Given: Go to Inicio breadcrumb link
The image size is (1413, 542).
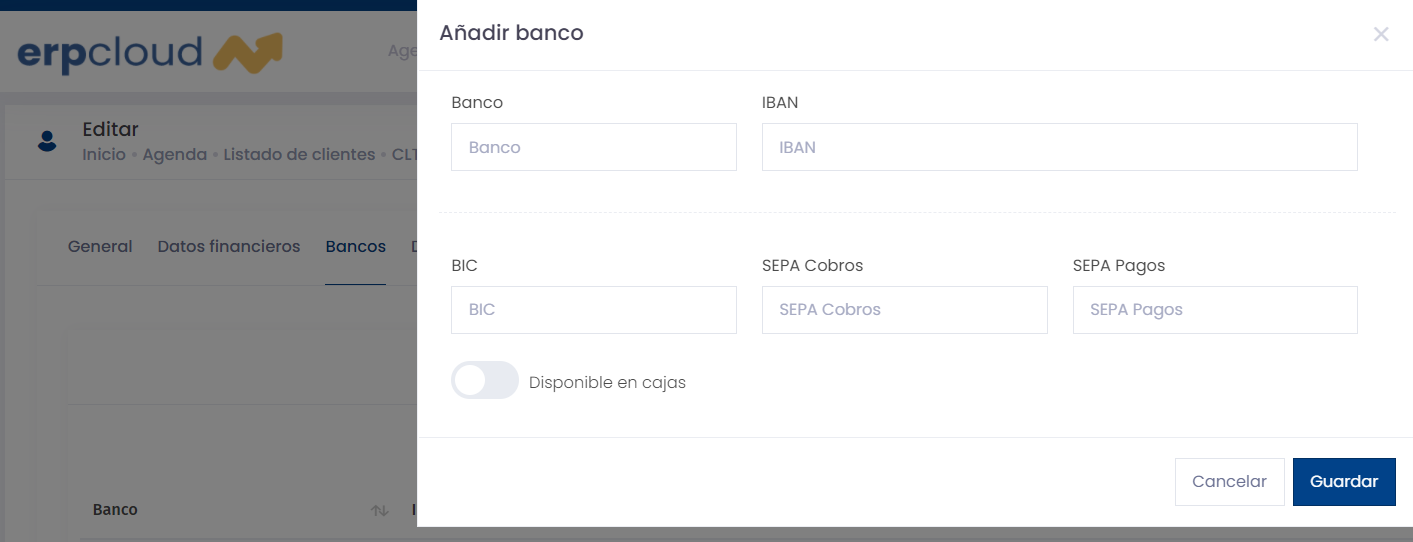Looking at the screenshot, I should (x=104, y=155).
